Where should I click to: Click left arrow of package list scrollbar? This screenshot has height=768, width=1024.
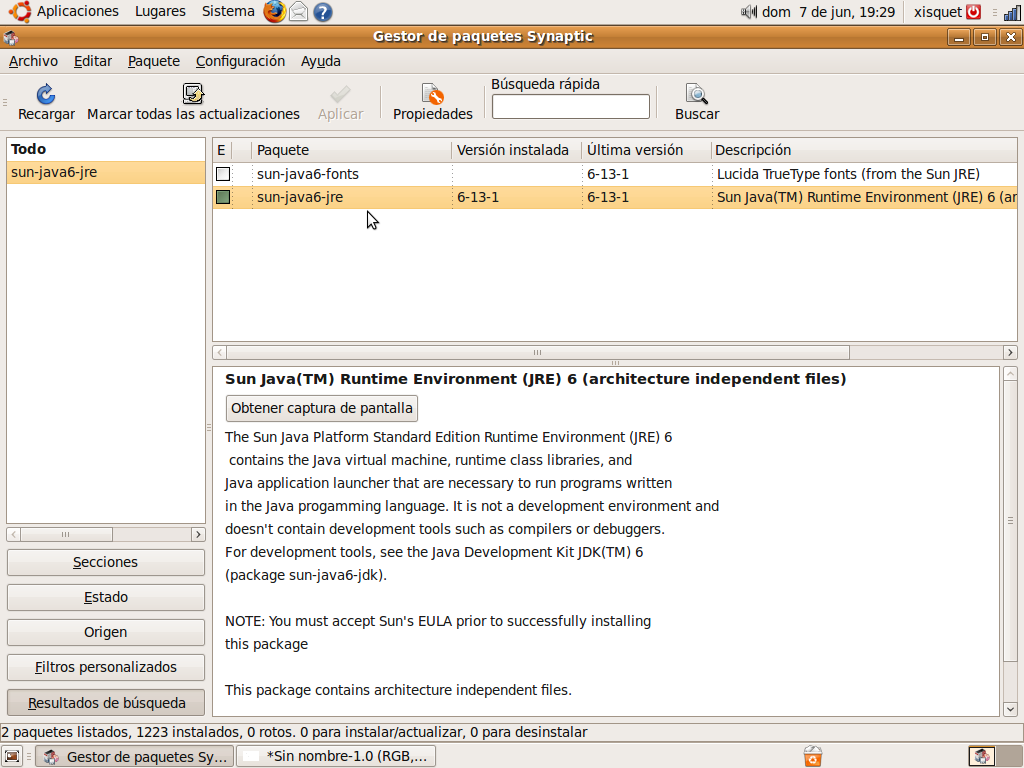(x=219, y=353)
